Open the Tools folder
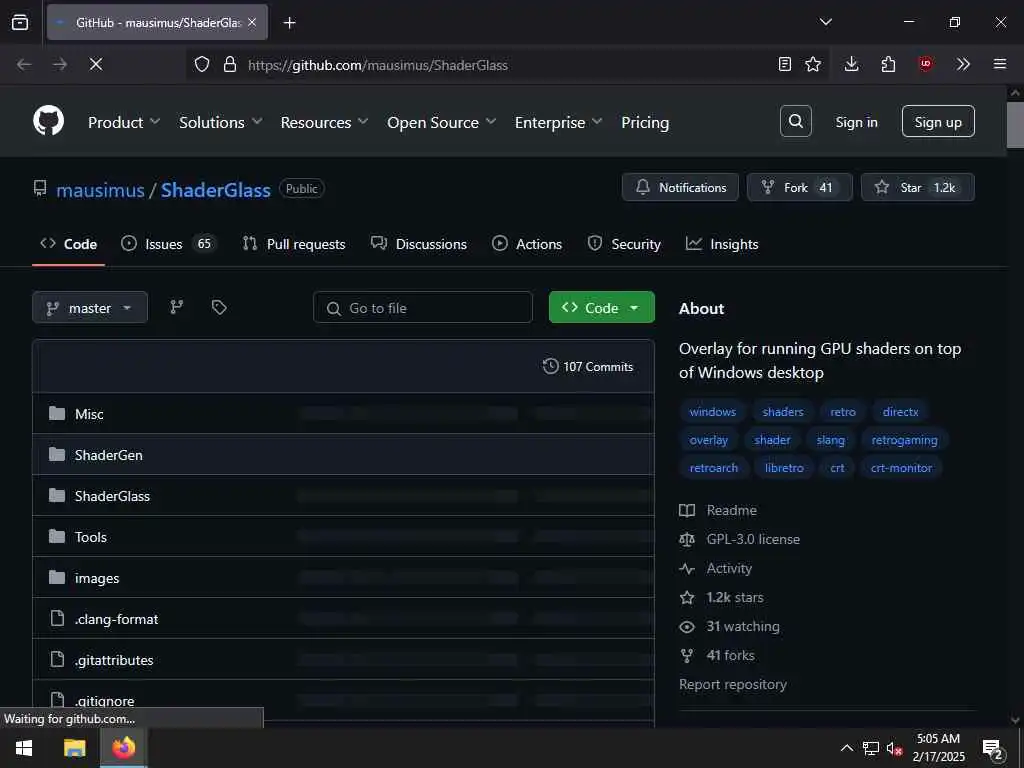1024x768 pixels. pos(90,537)
